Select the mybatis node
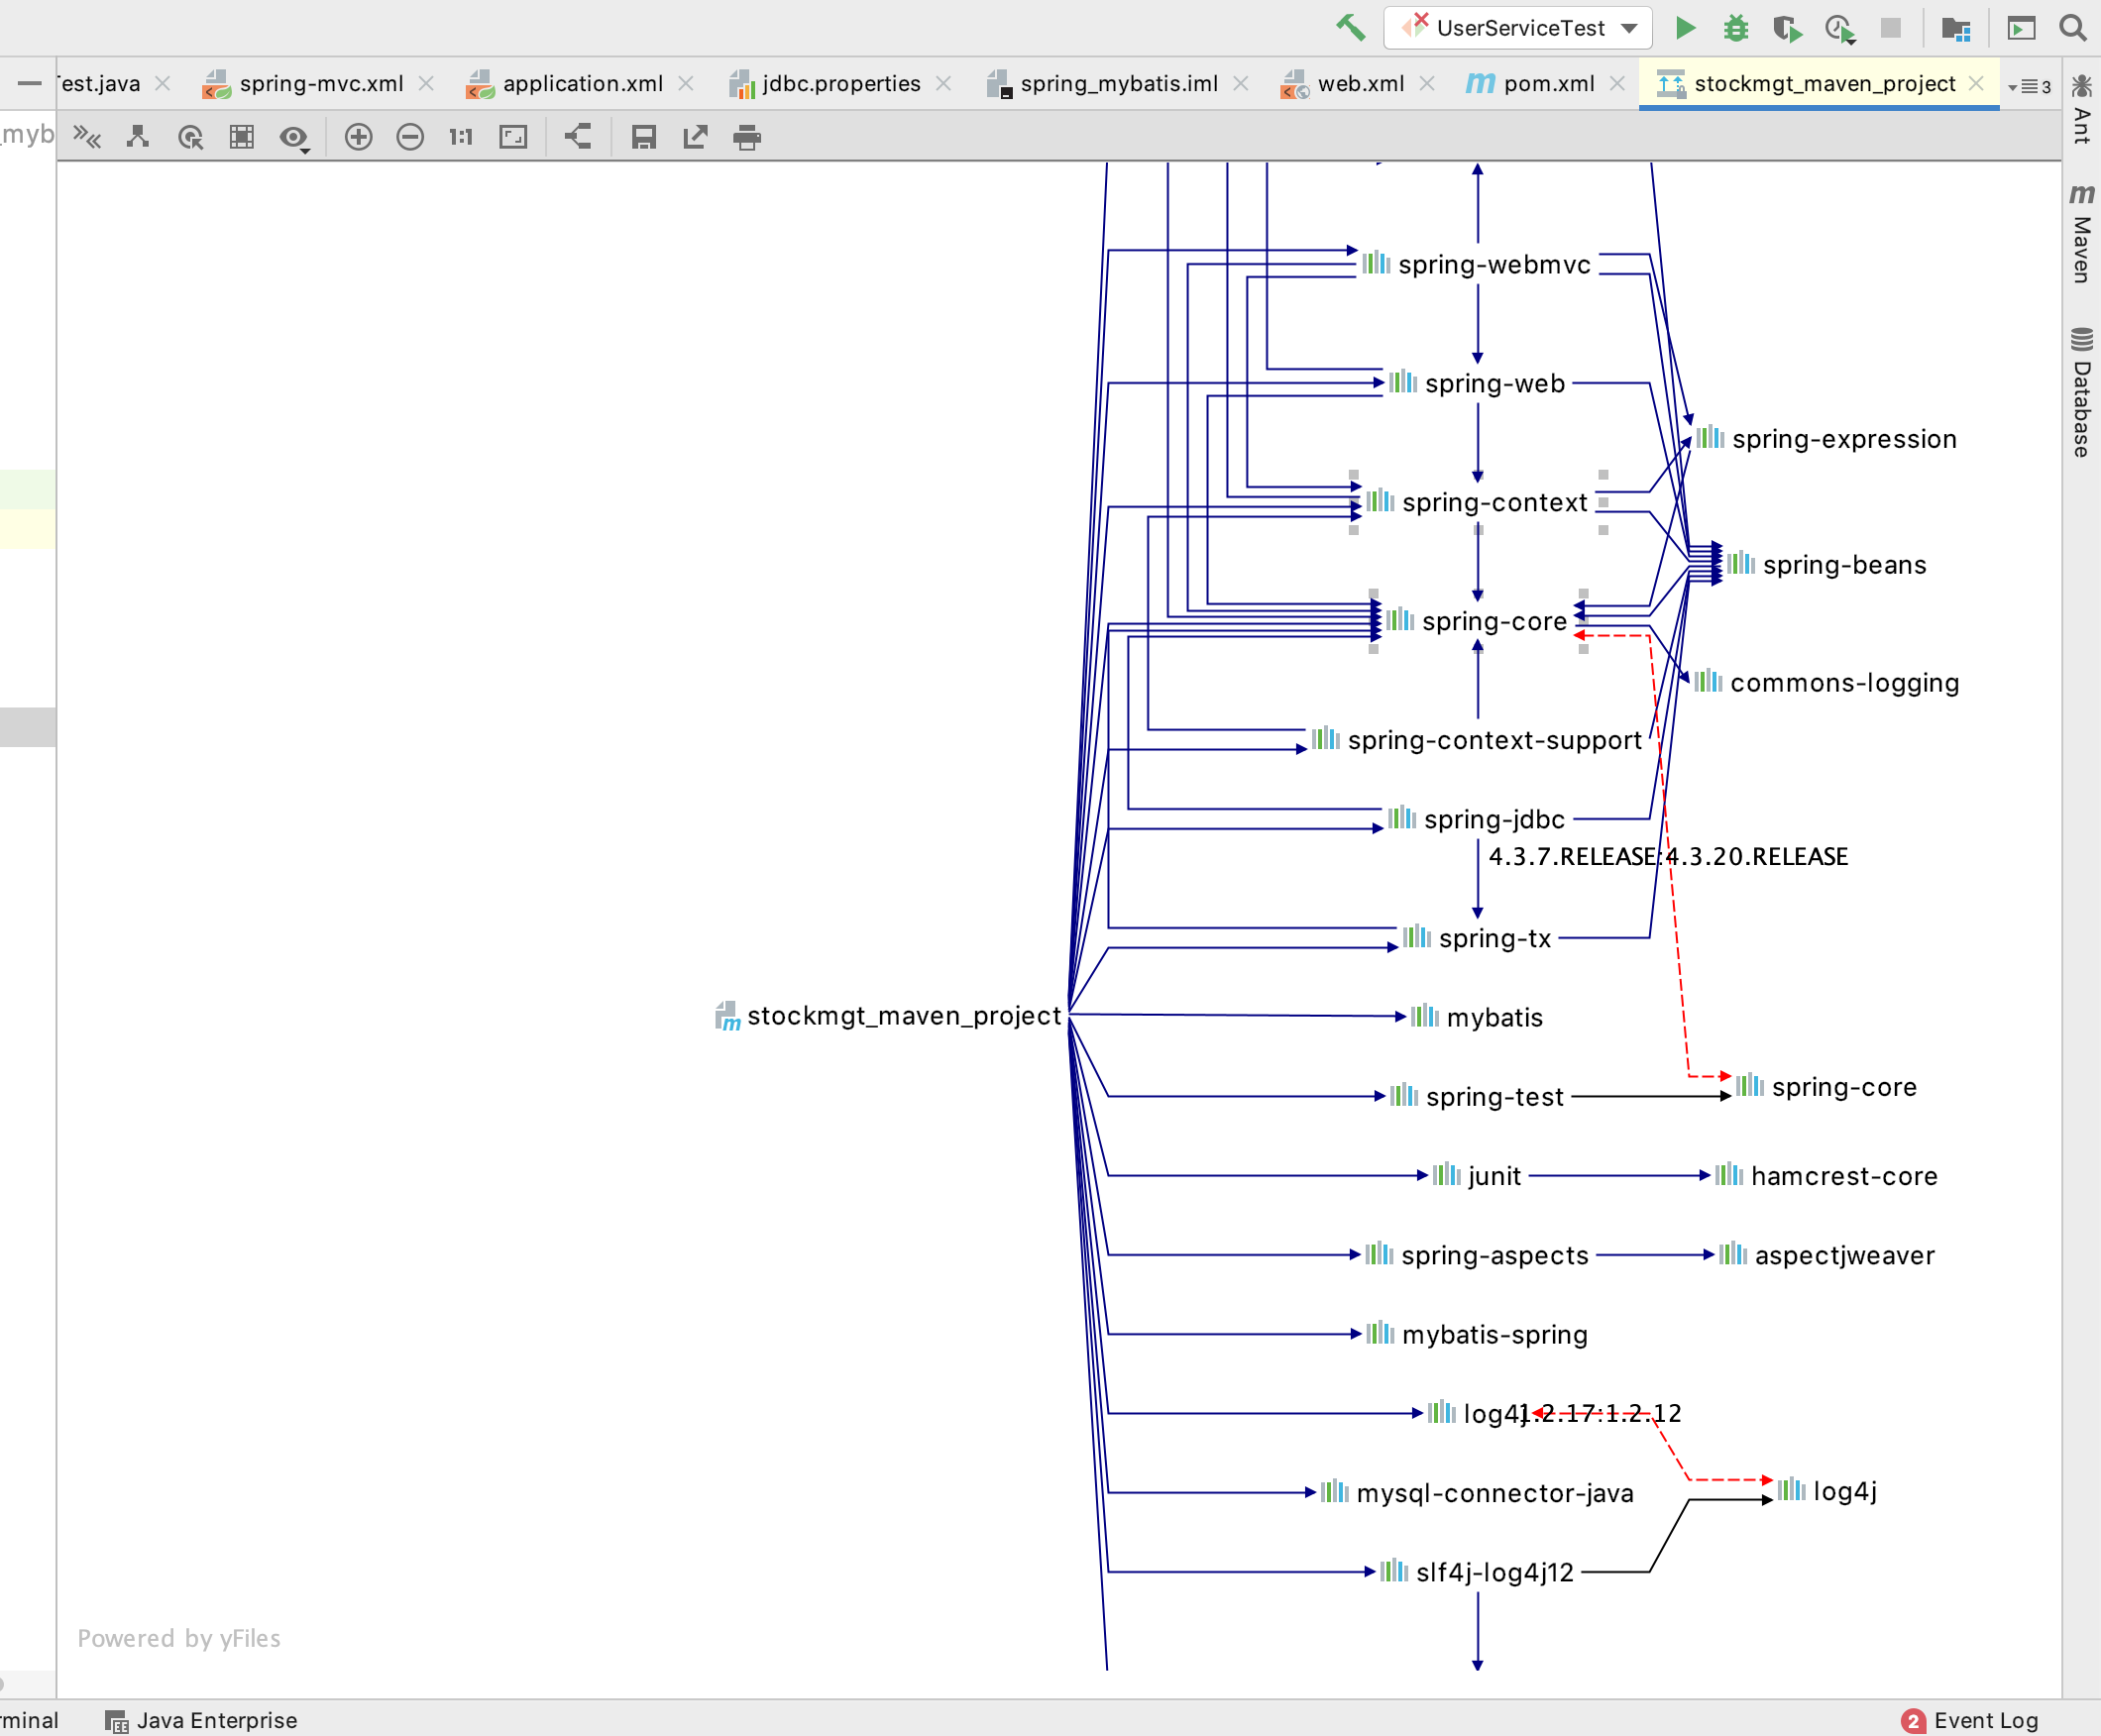Viewport: 2101px width, 1736px height. click(x=1477, y=1017)
